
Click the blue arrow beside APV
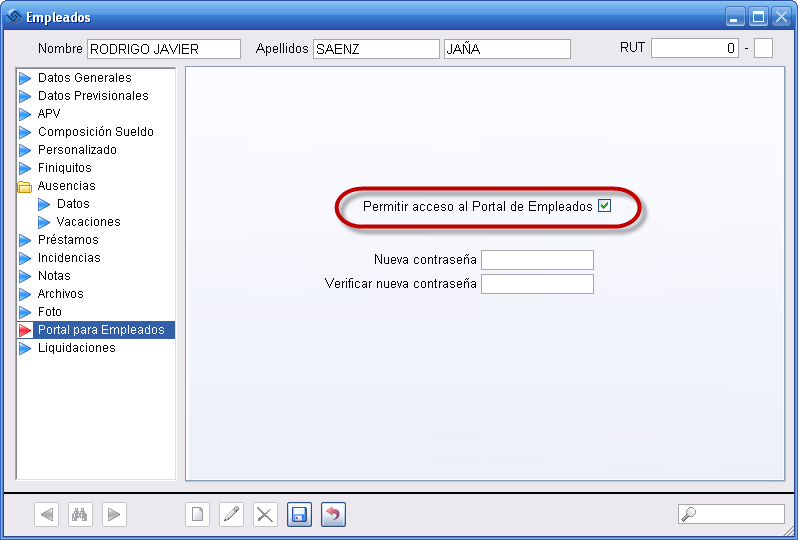point(25,114)
